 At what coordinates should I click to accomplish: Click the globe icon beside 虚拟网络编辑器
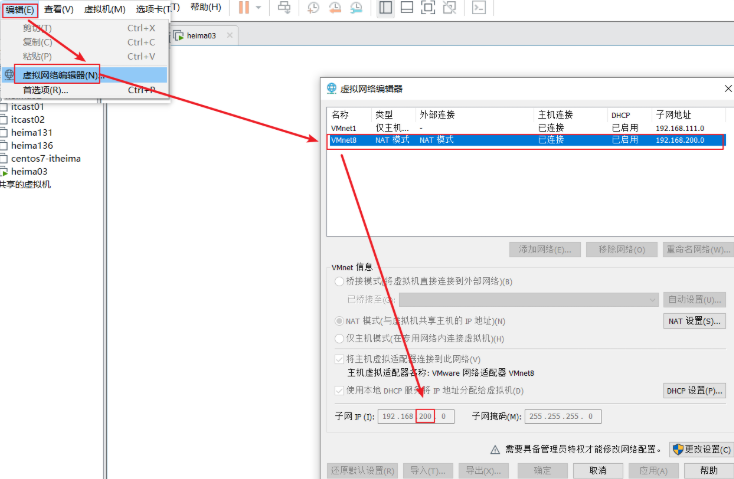tap(9, 74)
